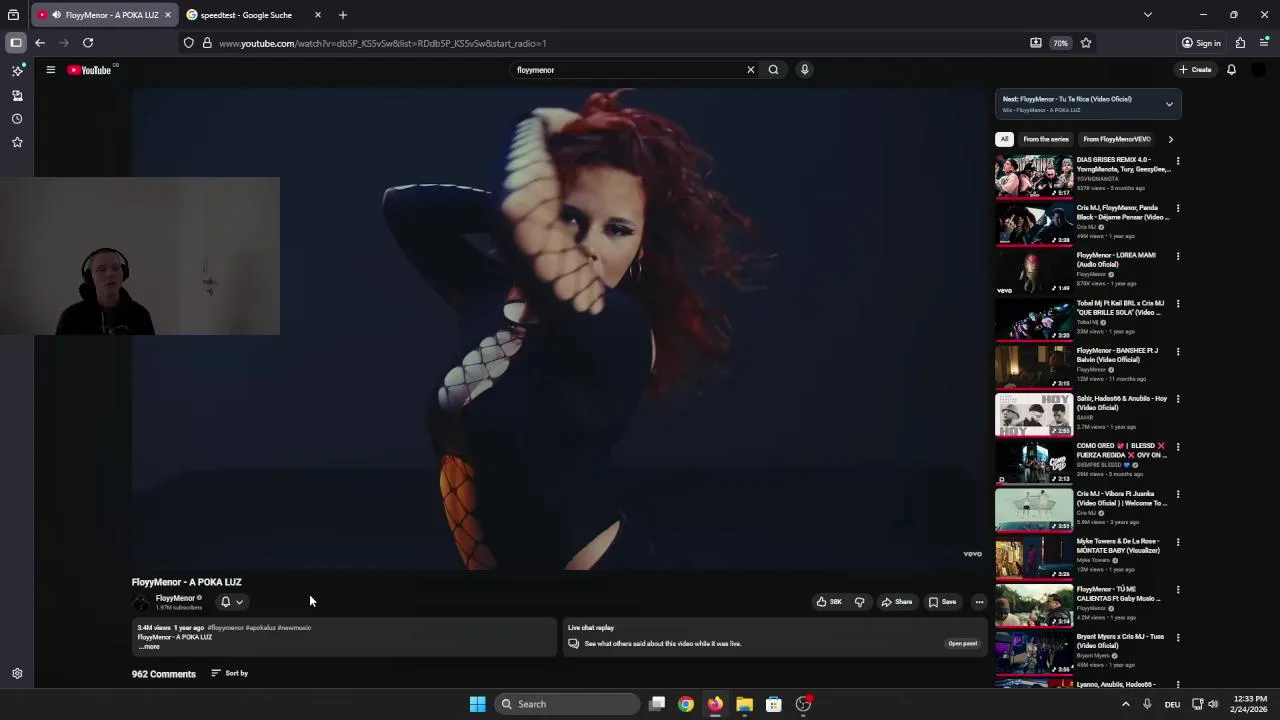Open the sidebar history clock icon
This screenshot has height=720, width=1280.
click(x=17, y=119)
